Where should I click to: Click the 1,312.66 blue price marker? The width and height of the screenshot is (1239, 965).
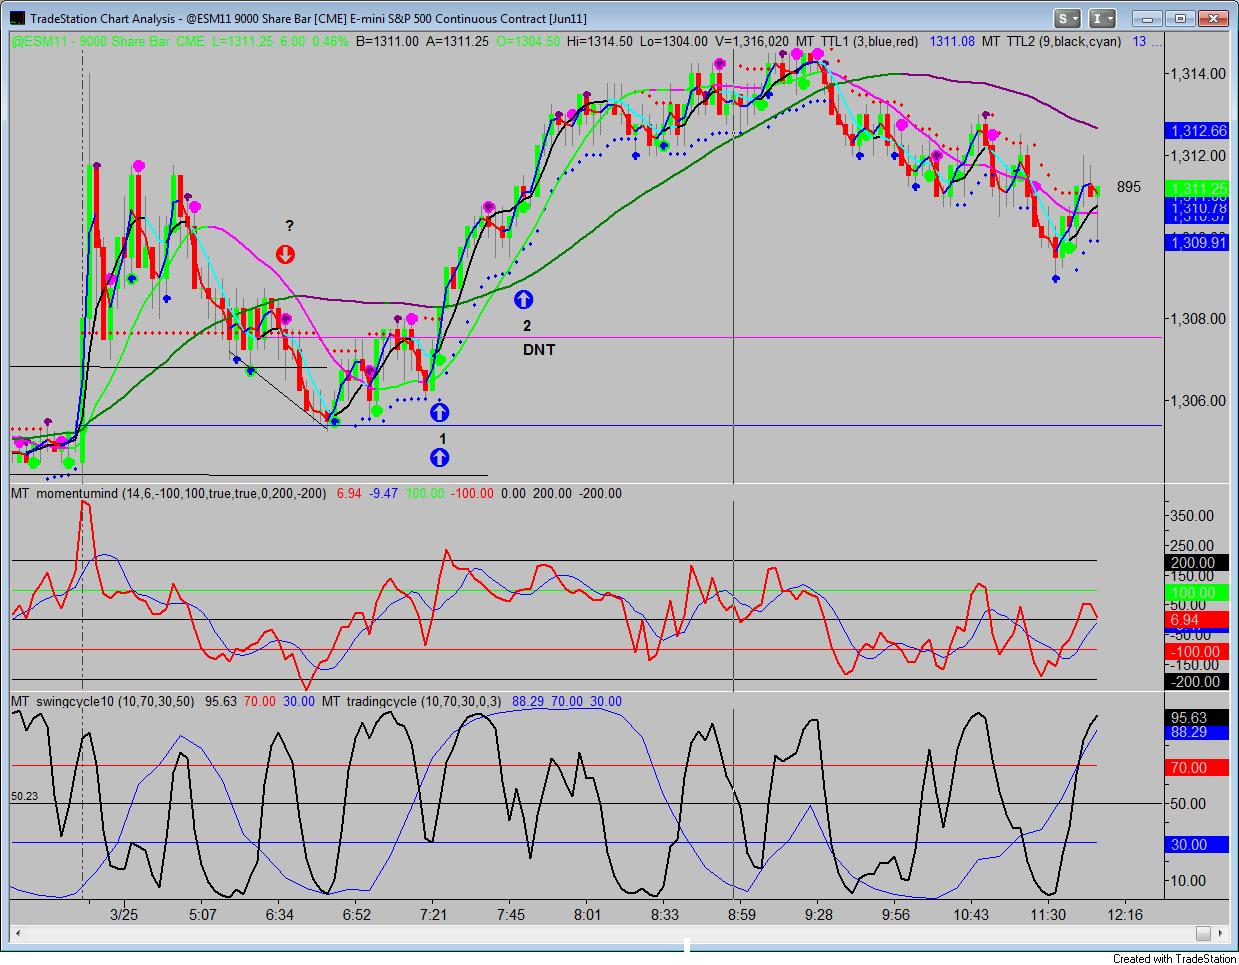coord(1197,131)
